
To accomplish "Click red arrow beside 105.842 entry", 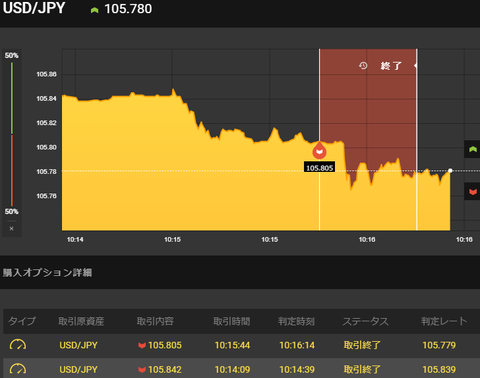I will (142, 369).
